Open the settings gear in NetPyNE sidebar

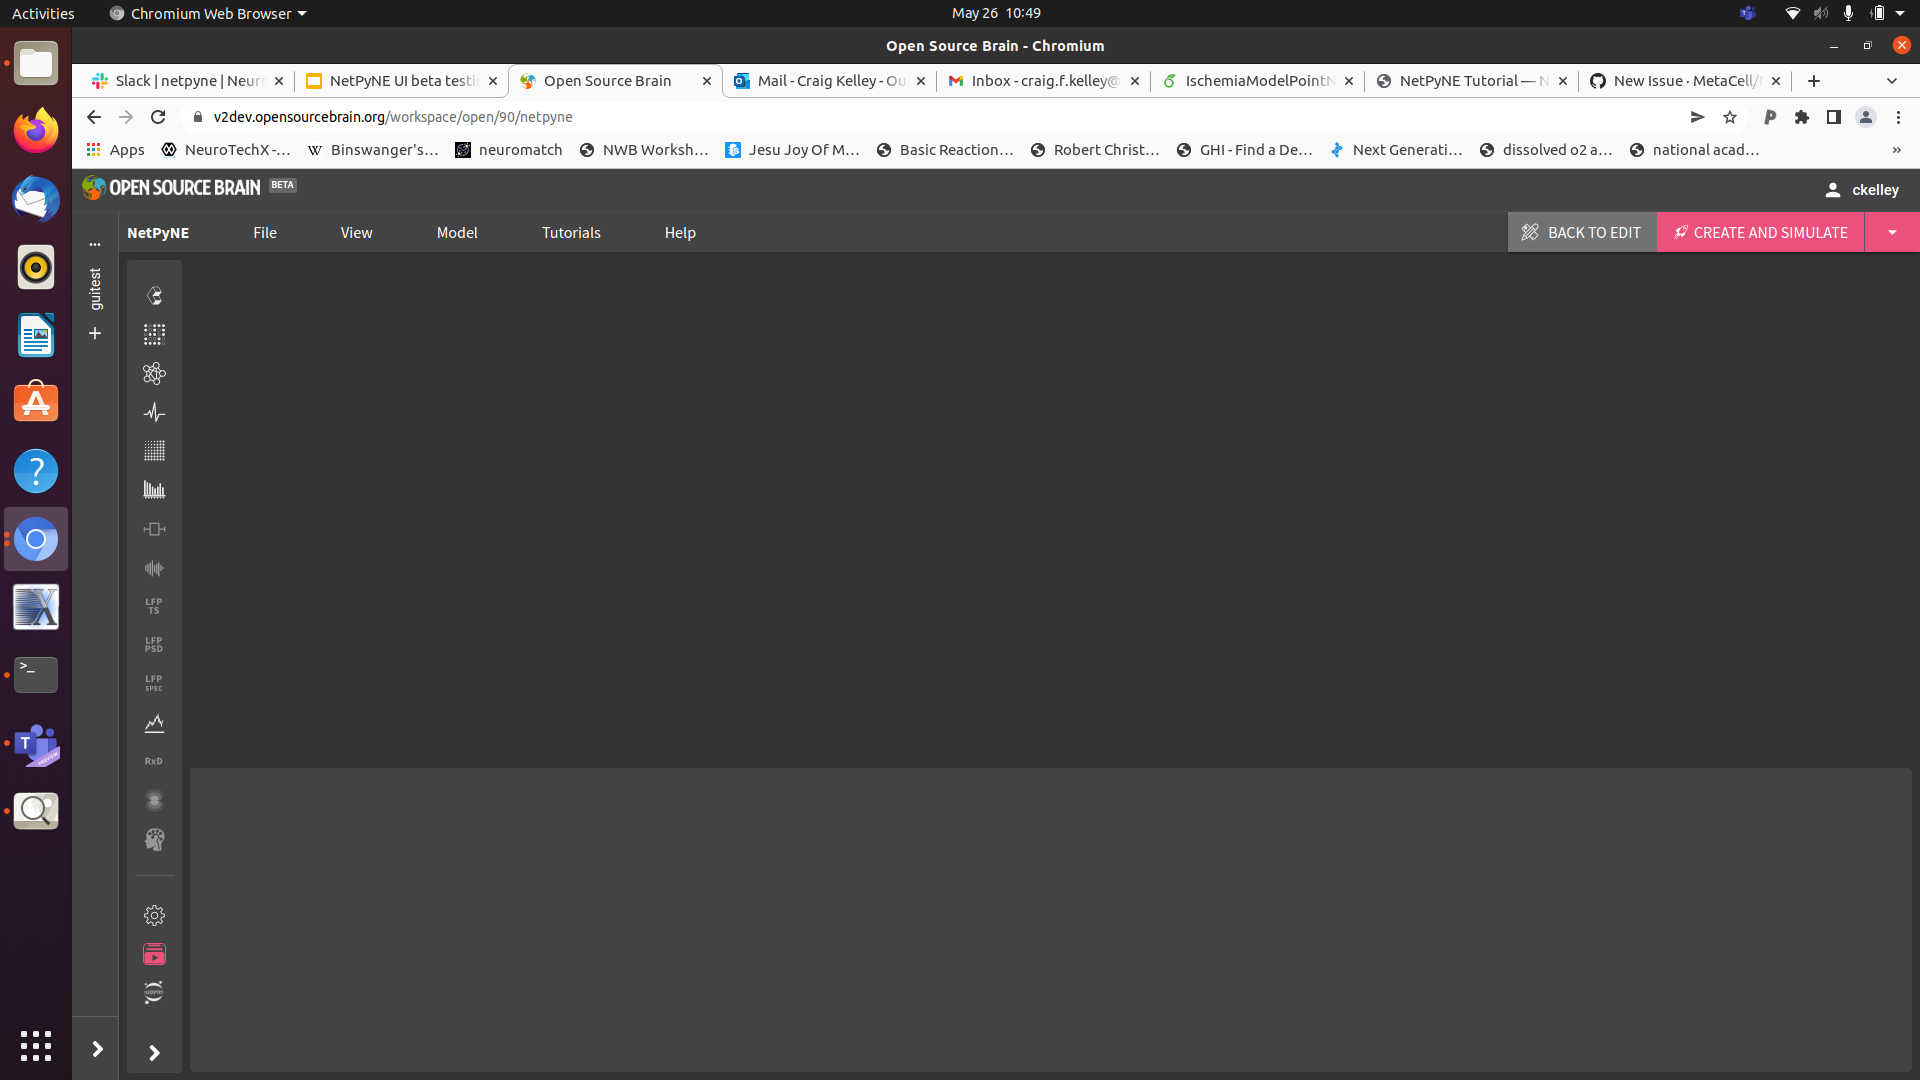(154, 915)
